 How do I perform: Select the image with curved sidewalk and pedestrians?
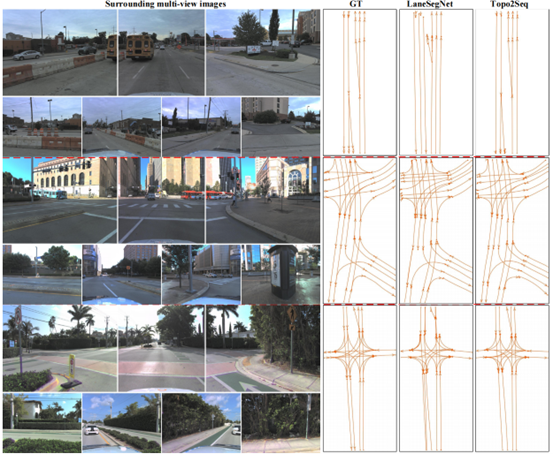click(x=263, y=200)
